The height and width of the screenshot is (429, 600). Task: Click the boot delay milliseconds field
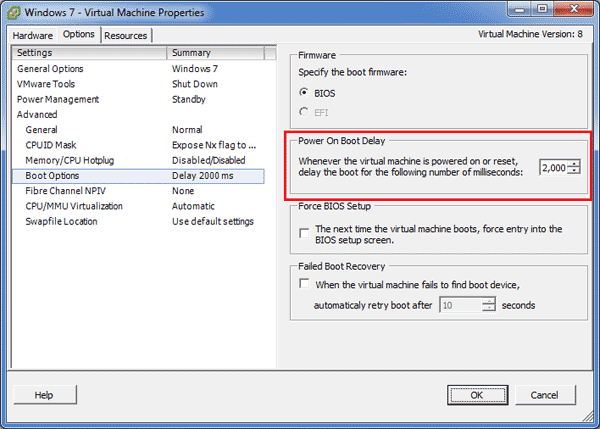click(x=553, y=168)
